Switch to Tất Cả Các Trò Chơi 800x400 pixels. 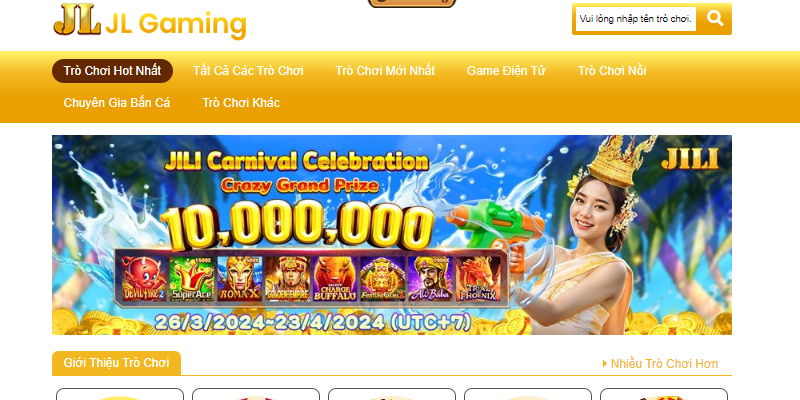248,71
